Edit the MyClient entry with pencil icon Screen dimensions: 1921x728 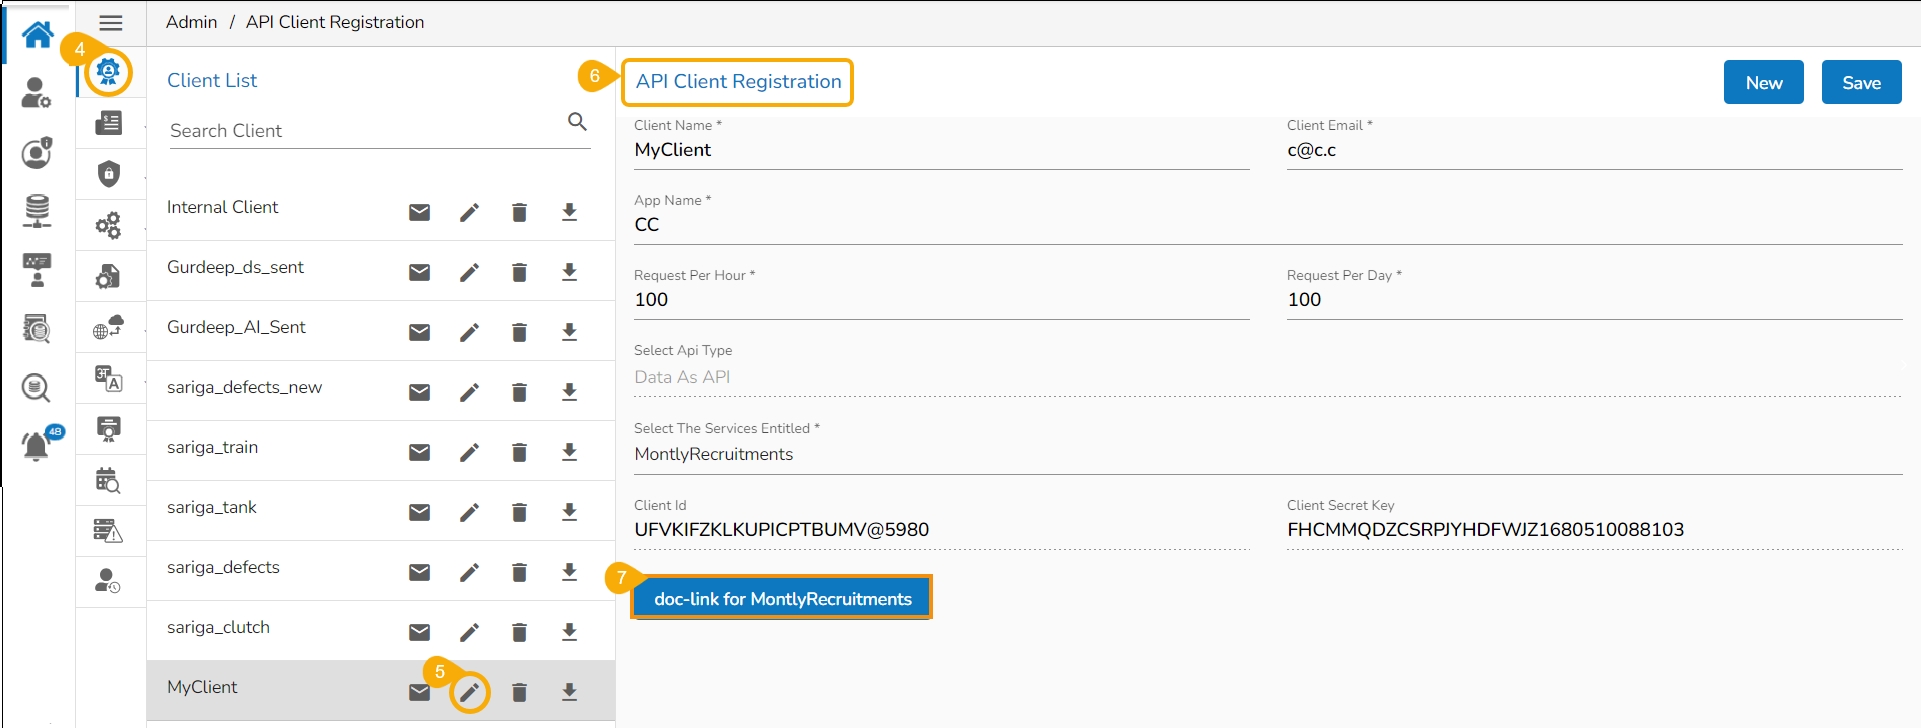469,692
